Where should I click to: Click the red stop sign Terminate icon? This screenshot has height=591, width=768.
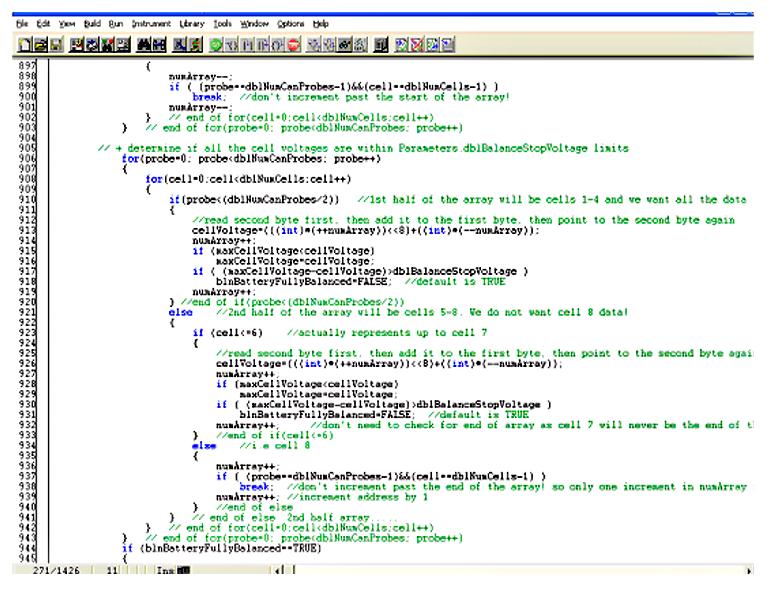pos(293,45)
